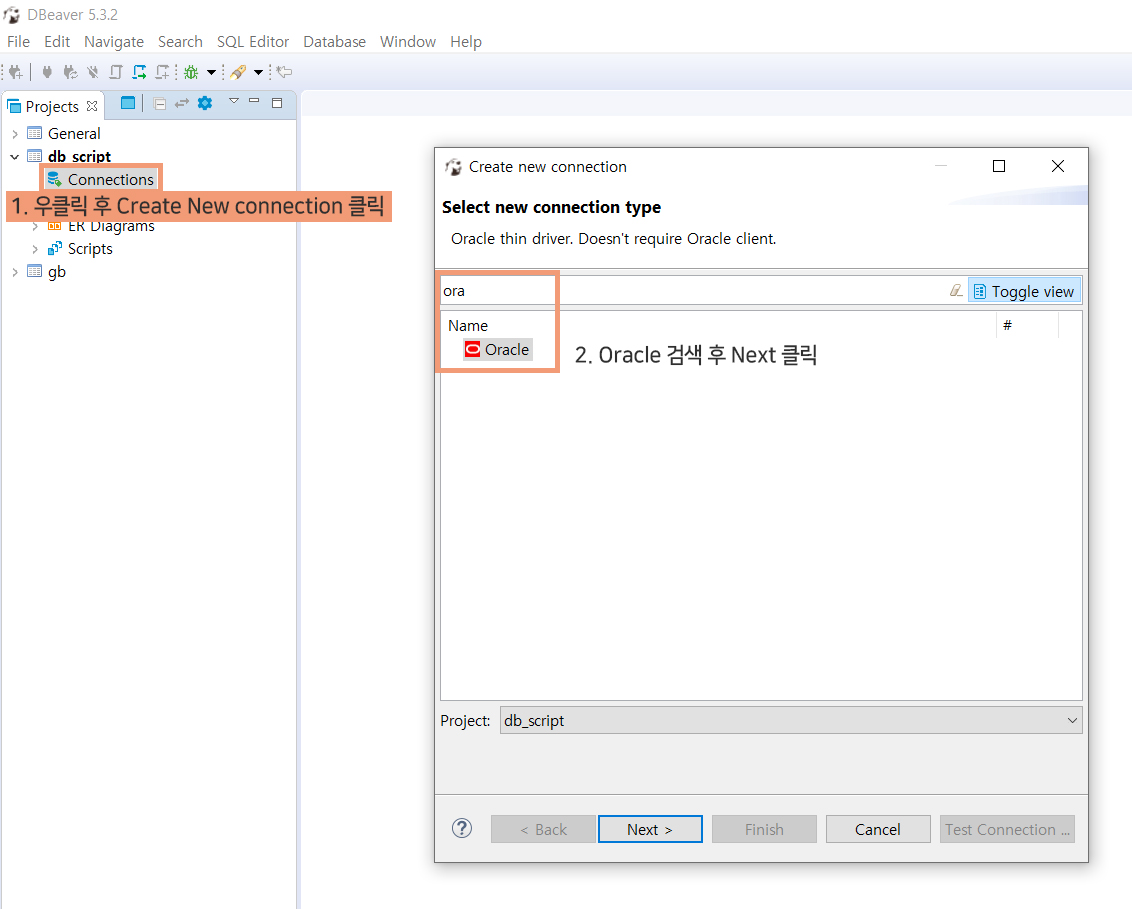Click the green bug debug icon
This screenshot has height=909, width=1132.
(x=191, y=71)
